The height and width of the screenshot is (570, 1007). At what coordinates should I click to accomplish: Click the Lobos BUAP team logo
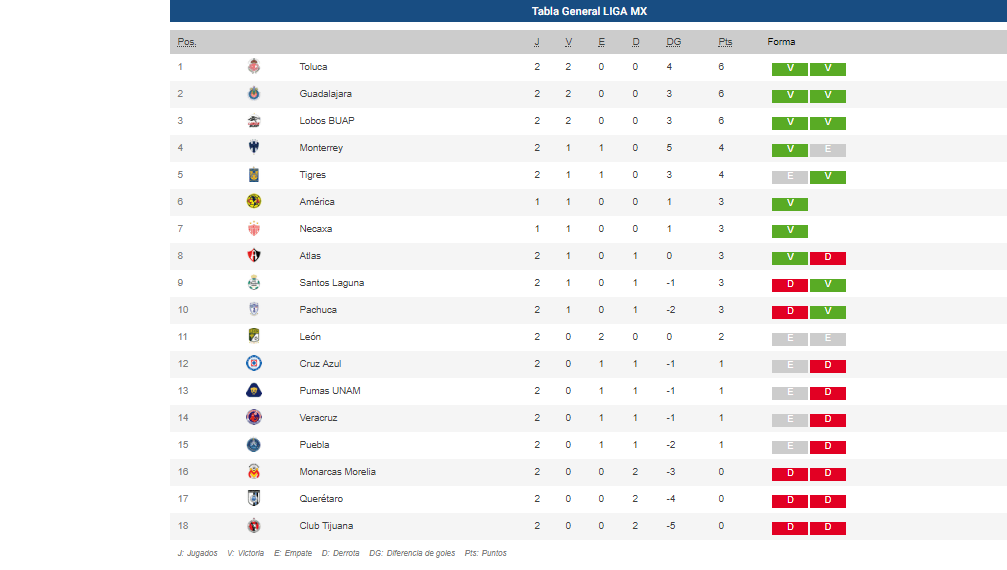(x=254, y=121)
